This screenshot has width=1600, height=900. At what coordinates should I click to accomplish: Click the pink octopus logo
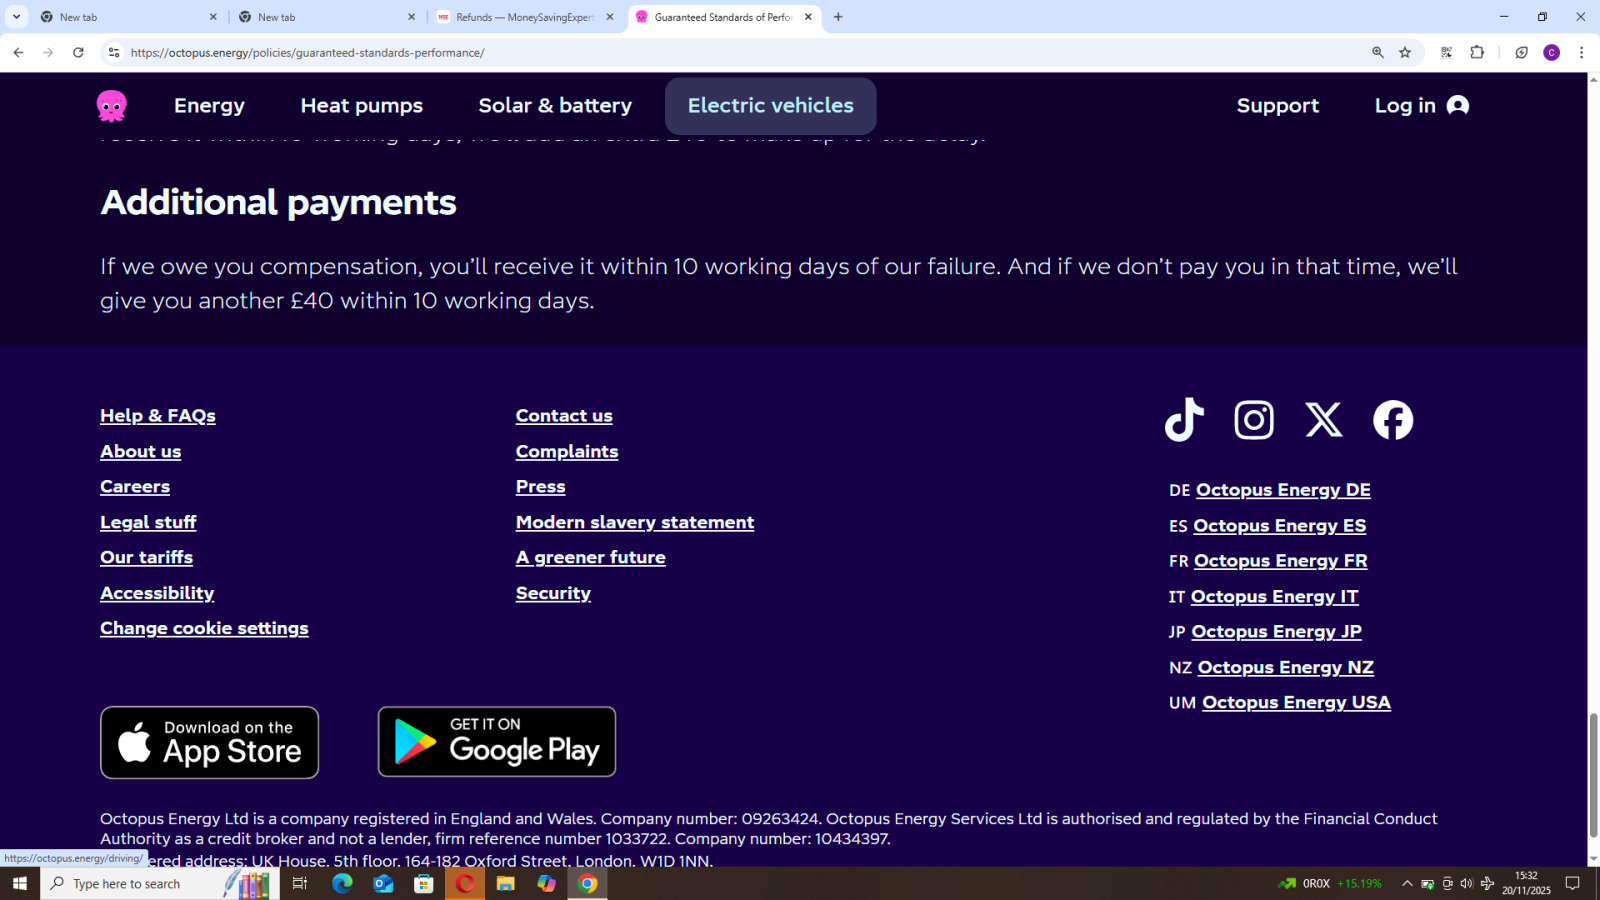(x=112, y=106)
